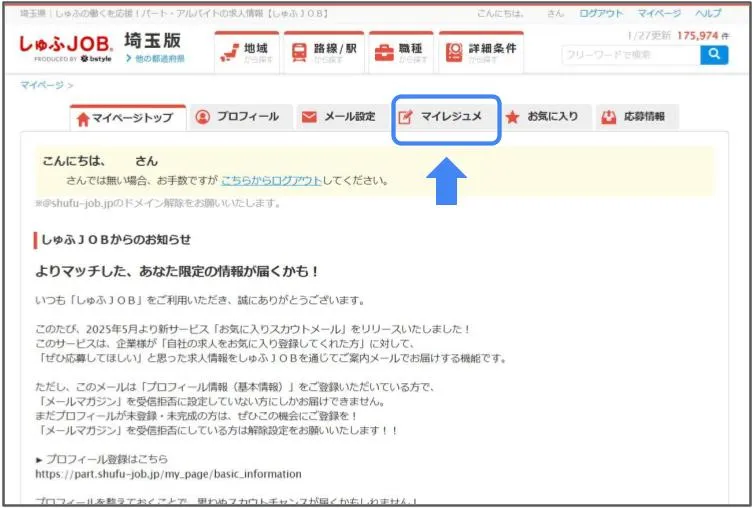The image size is (754, 508).
Task: Open the 応募情報 tab
Action: [x=634, y=117]
